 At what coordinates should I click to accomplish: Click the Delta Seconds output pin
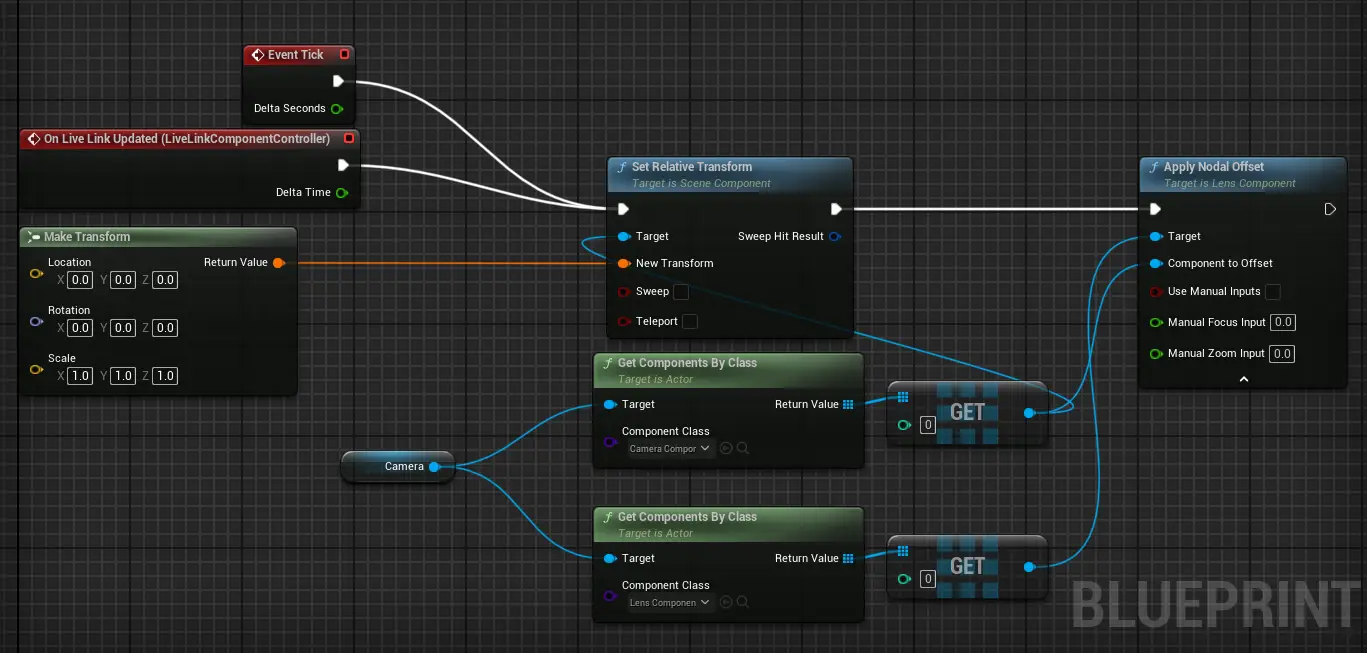tap(337, 108)
